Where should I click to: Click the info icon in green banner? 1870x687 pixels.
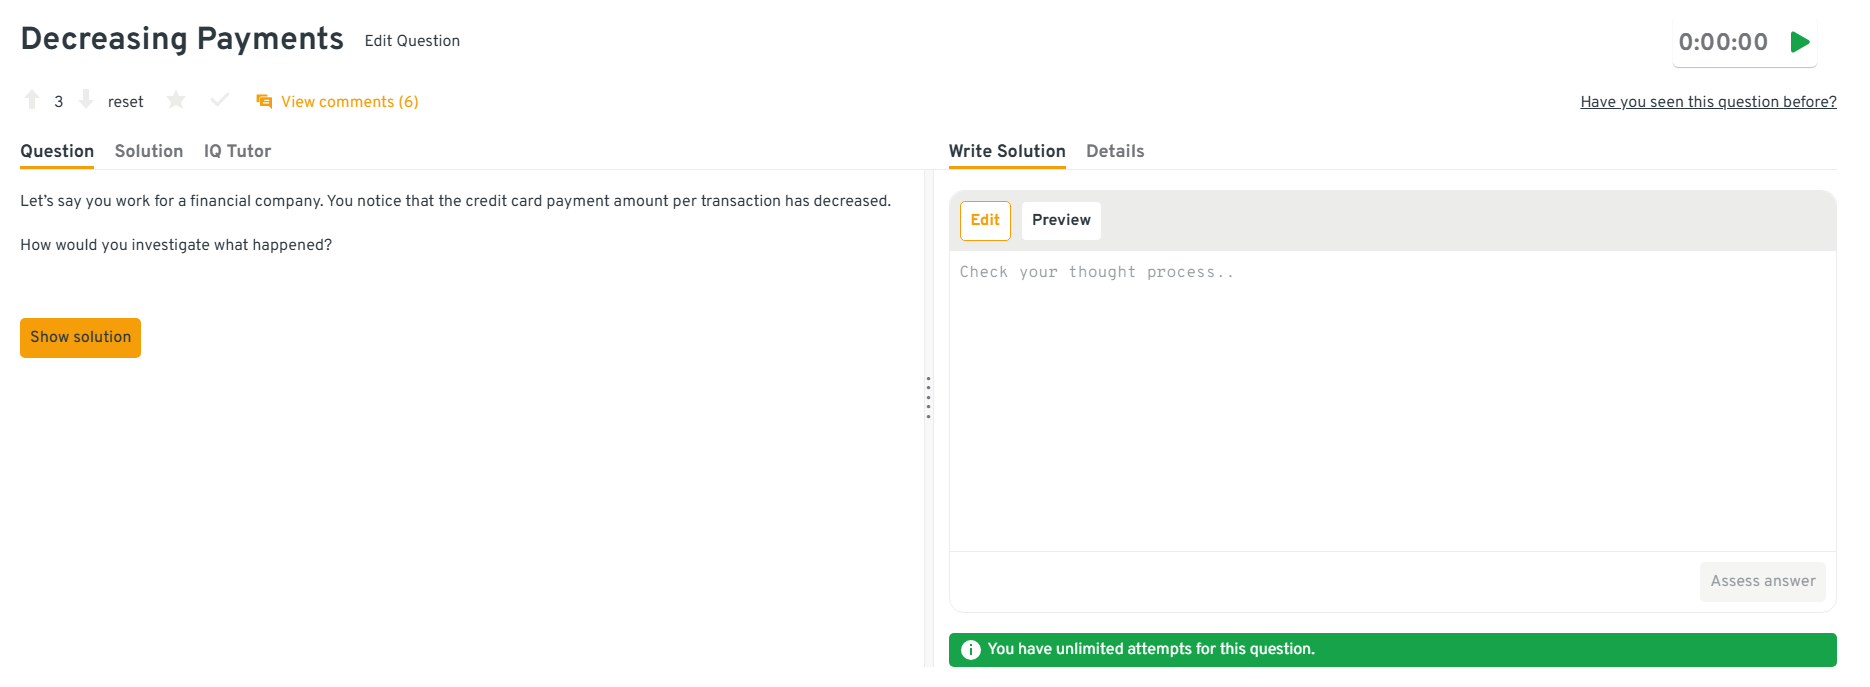click(970, 650)
